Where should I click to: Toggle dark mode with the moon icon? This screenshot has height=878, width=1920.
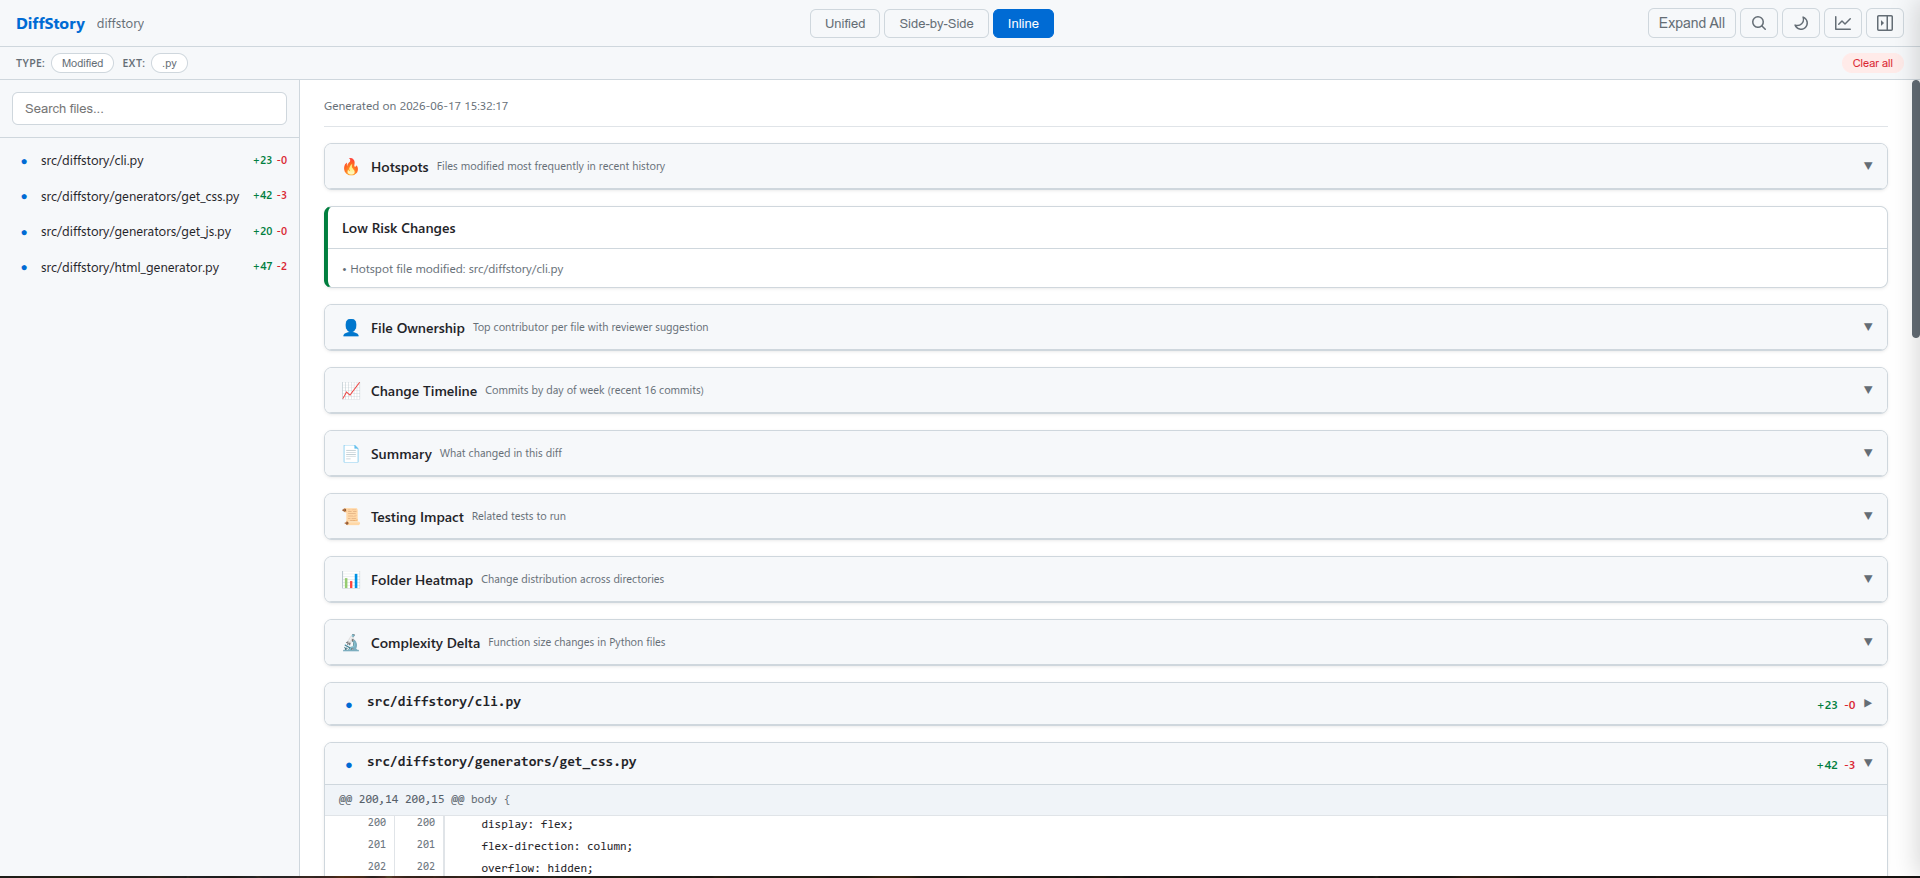point(1801,23)
